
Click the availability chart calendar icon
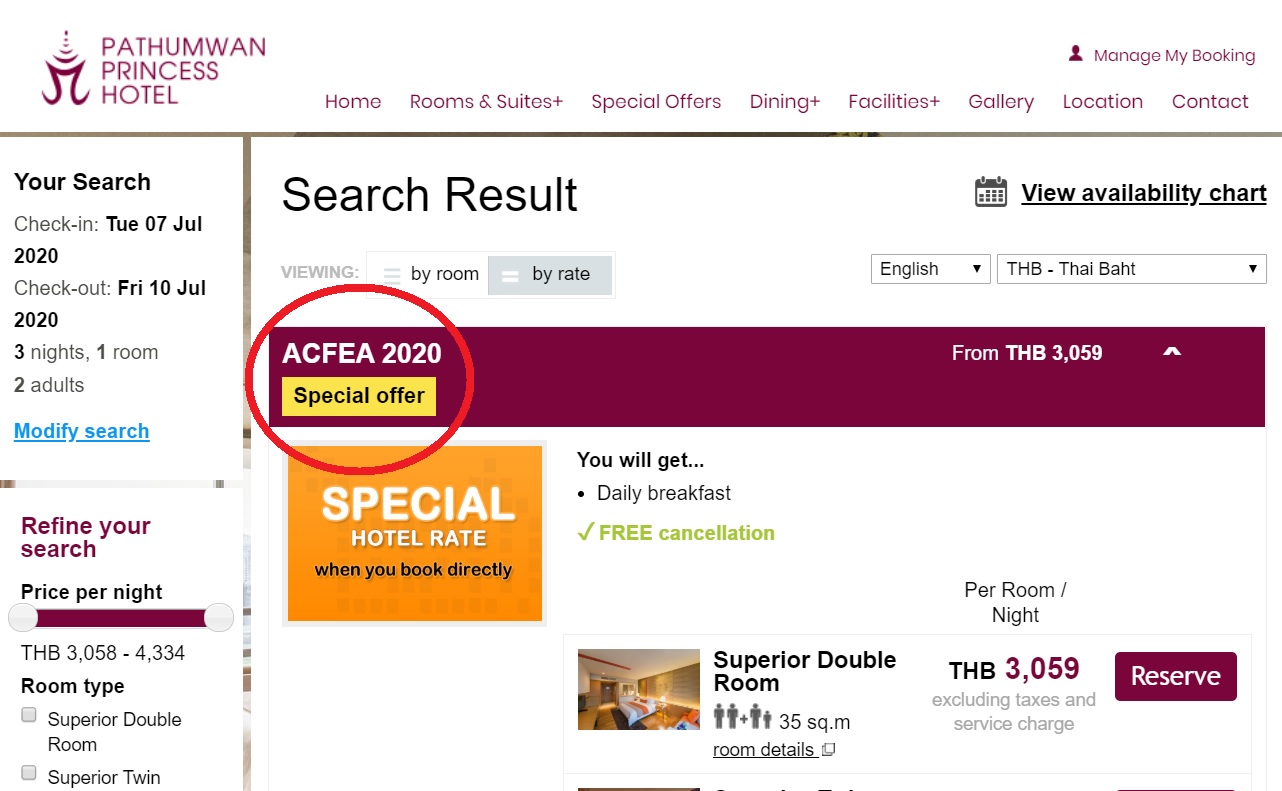click(991, 192)
